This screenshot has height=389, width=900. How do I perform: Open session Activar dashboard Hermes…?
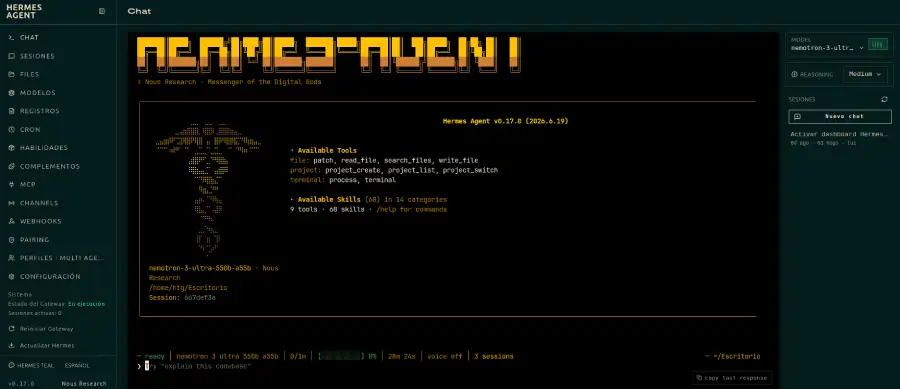pos(840,138)
